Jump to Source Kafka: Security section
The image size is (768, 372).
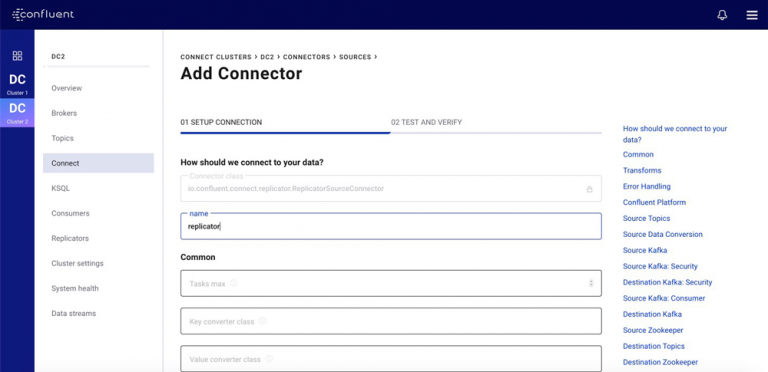click(660, 266)
